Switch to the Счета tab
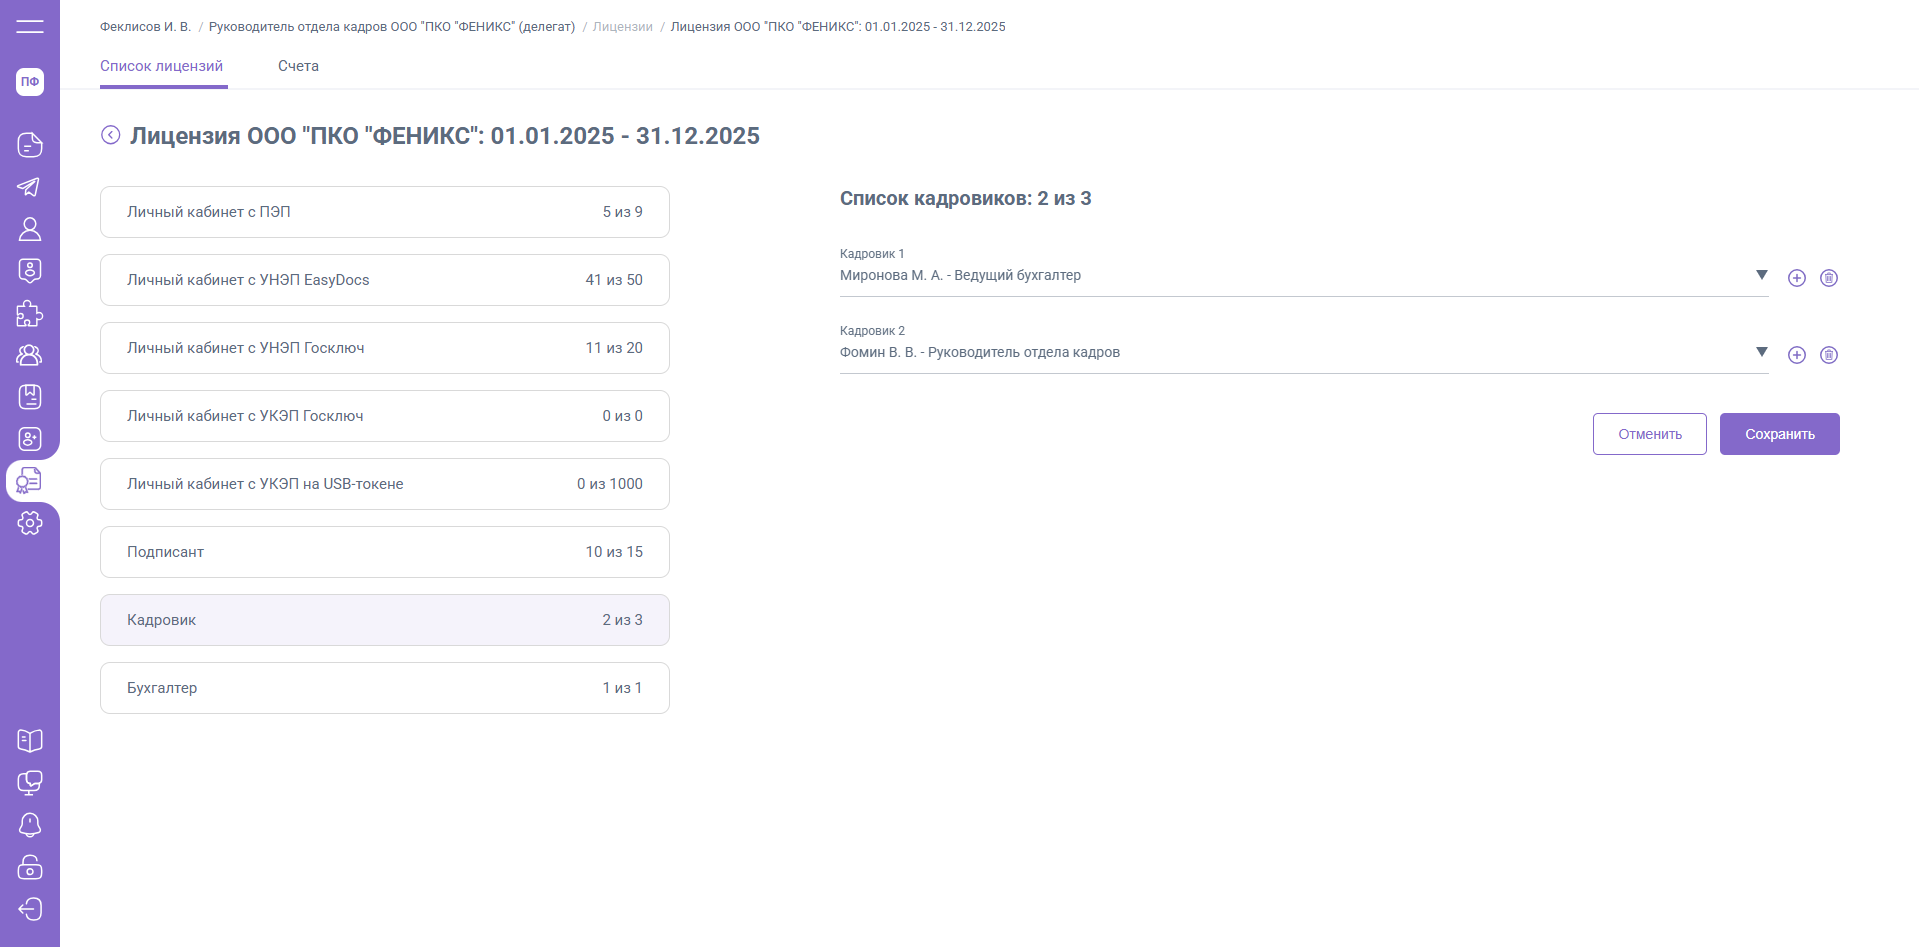1919x947 pixels. click(298, 66)
